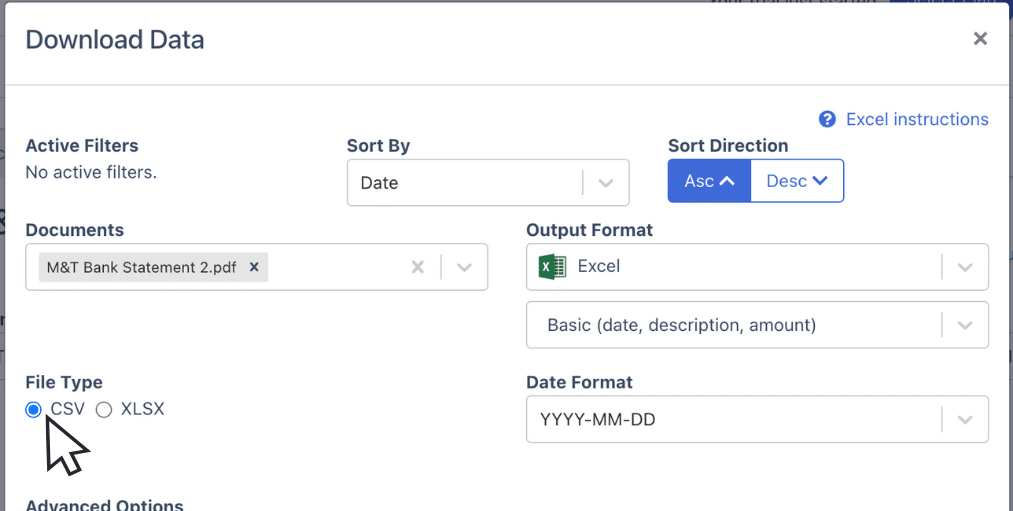Open the Output Format Excel dropdown
1013x511 pixels.
757,267
